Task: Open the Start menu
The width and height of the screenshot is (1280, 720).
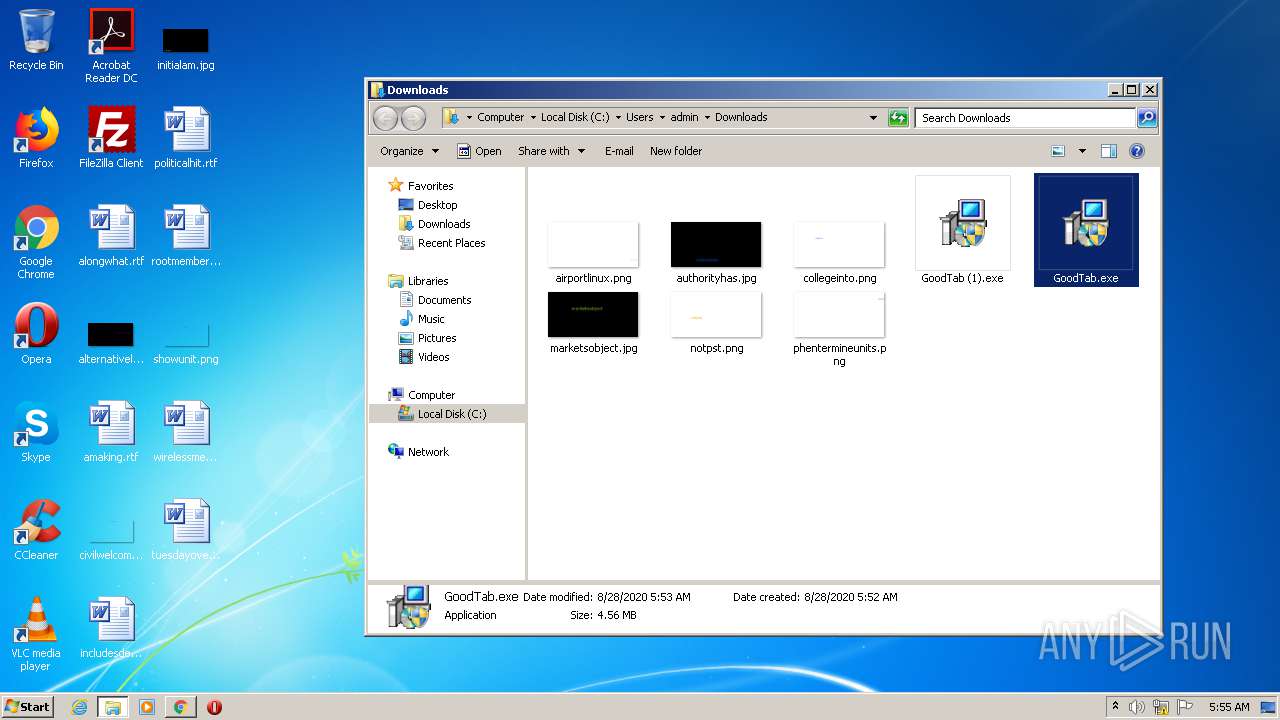Action: pyautogui.click(x=27, y=707)
